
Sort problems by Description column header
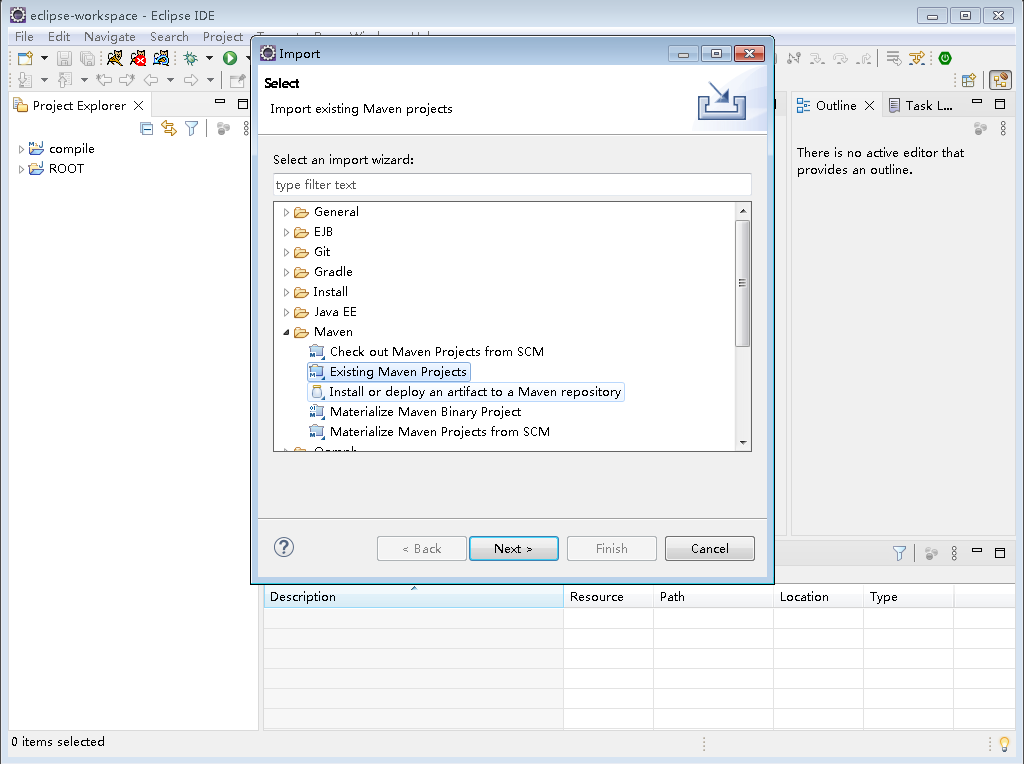(x=413, y=597)
